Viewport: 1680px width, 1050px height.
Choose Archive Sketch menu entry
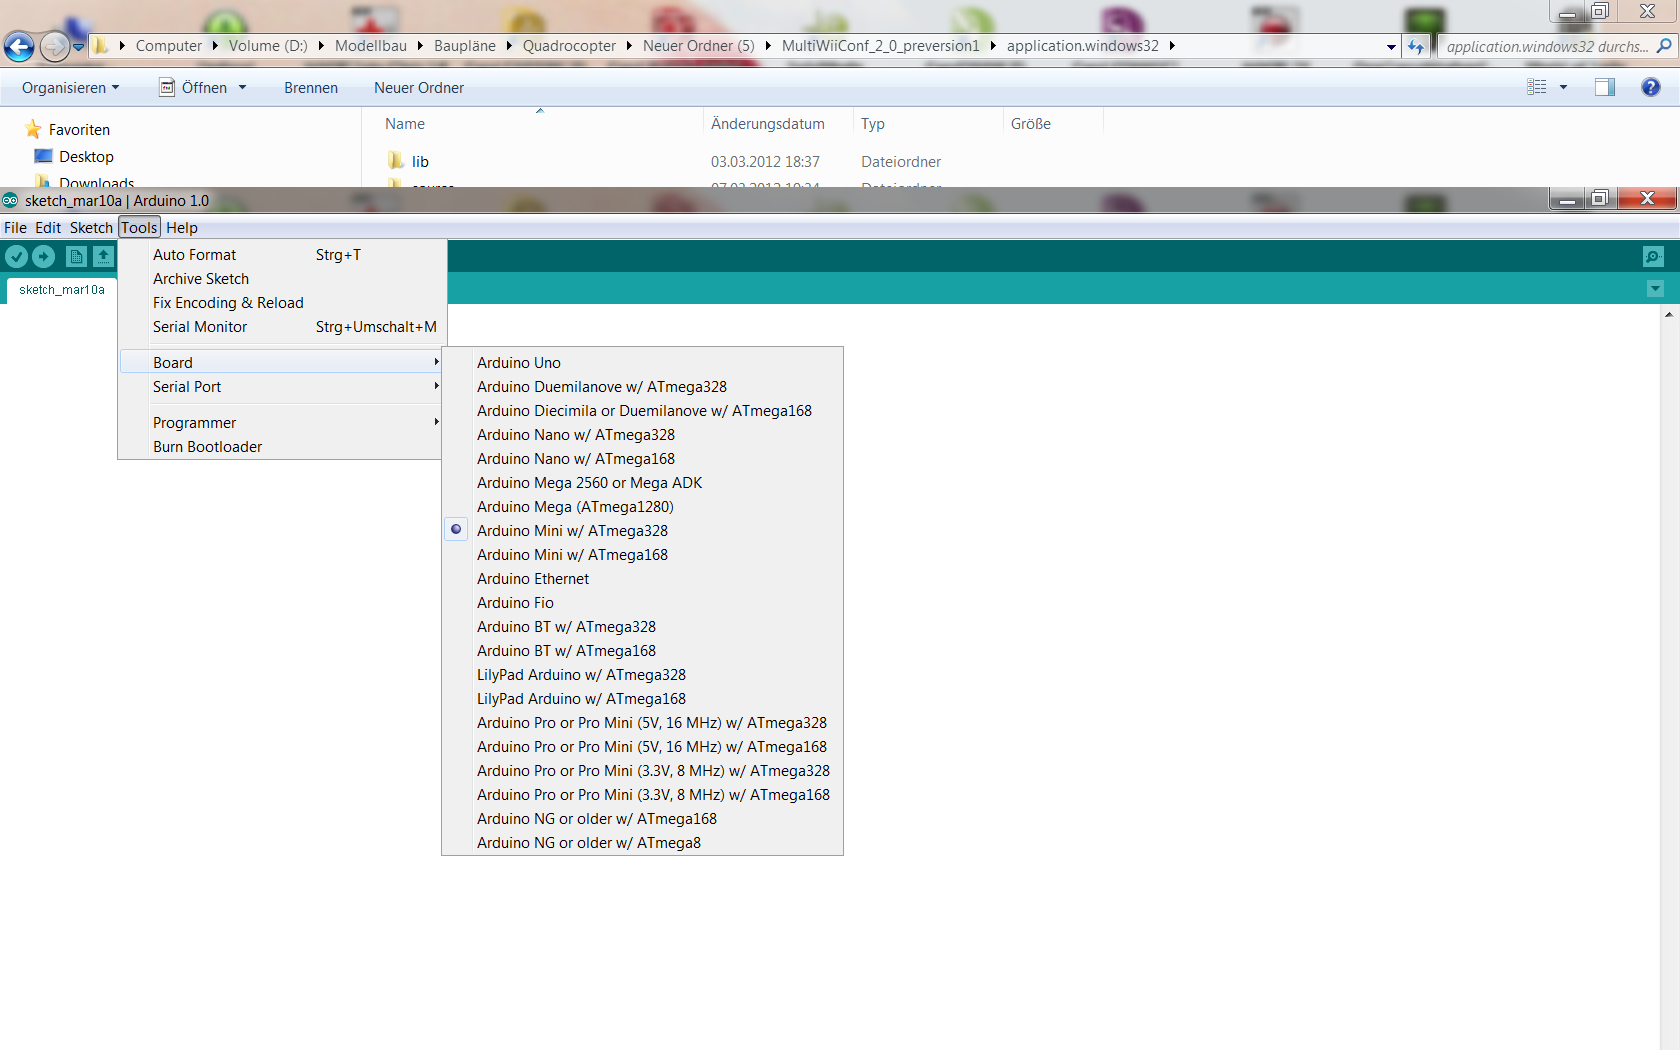[x=280, y=279]
